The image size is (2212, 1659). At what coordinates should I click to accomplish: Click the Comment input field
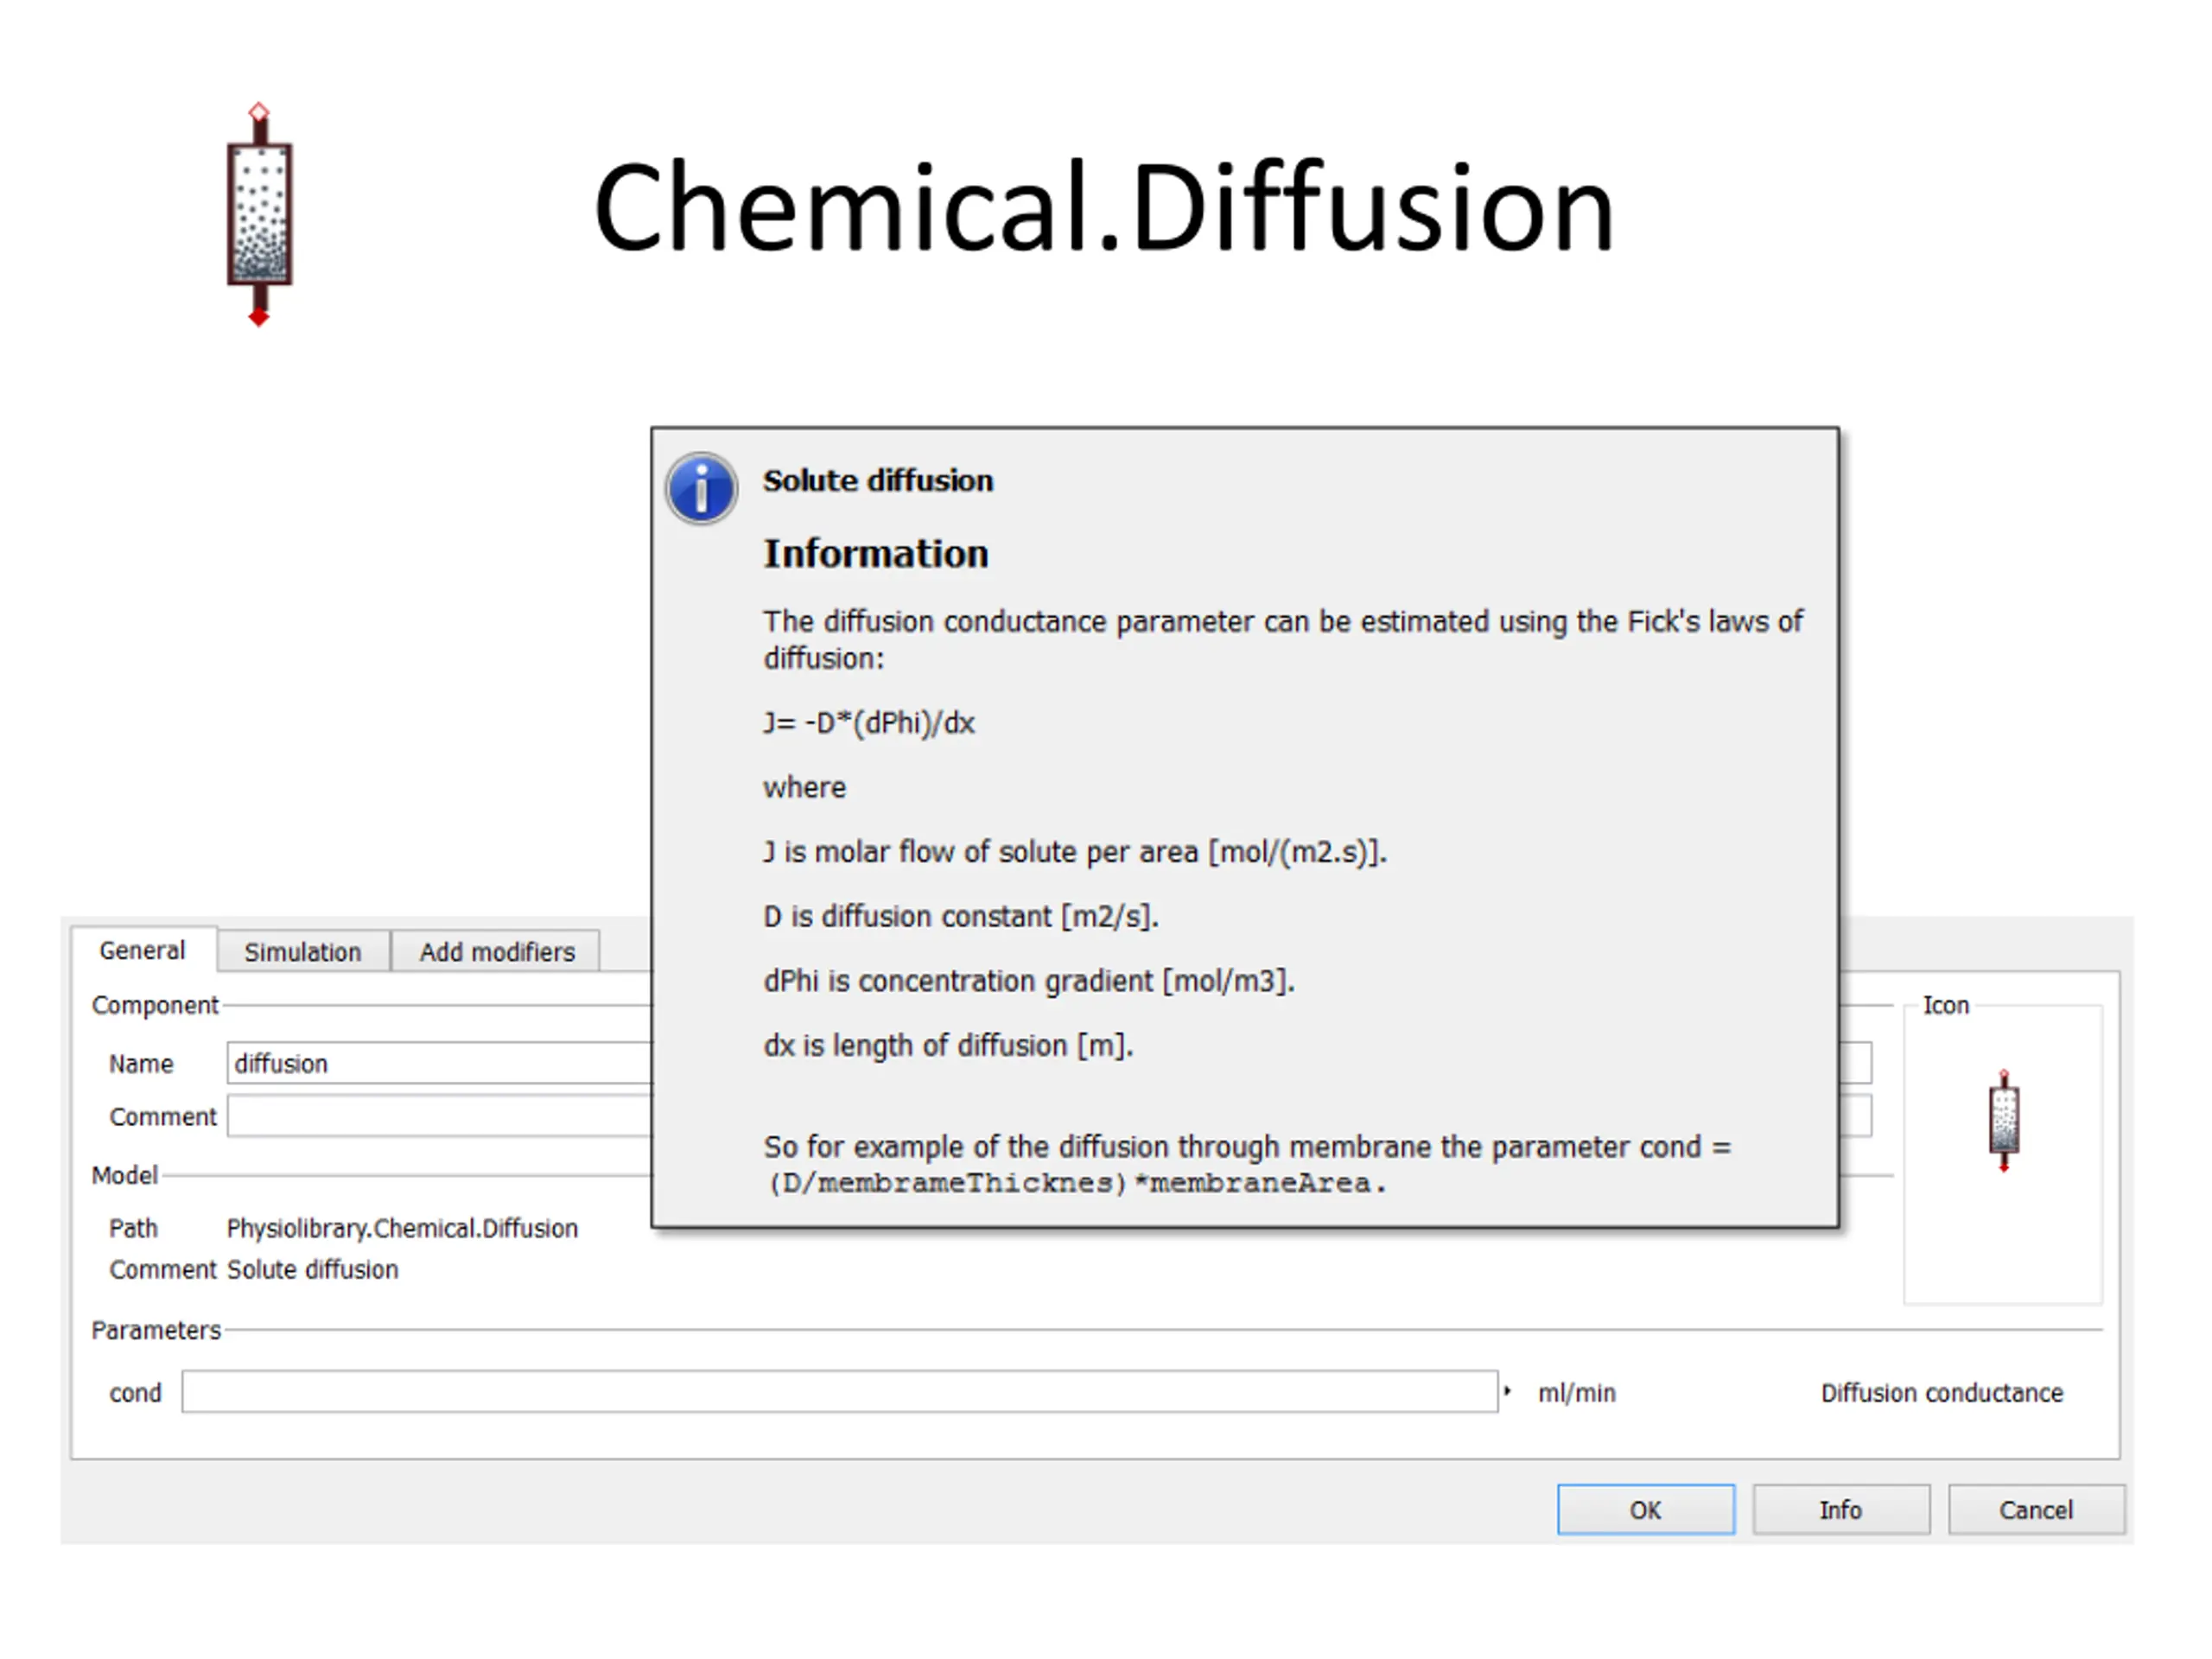440,1116
